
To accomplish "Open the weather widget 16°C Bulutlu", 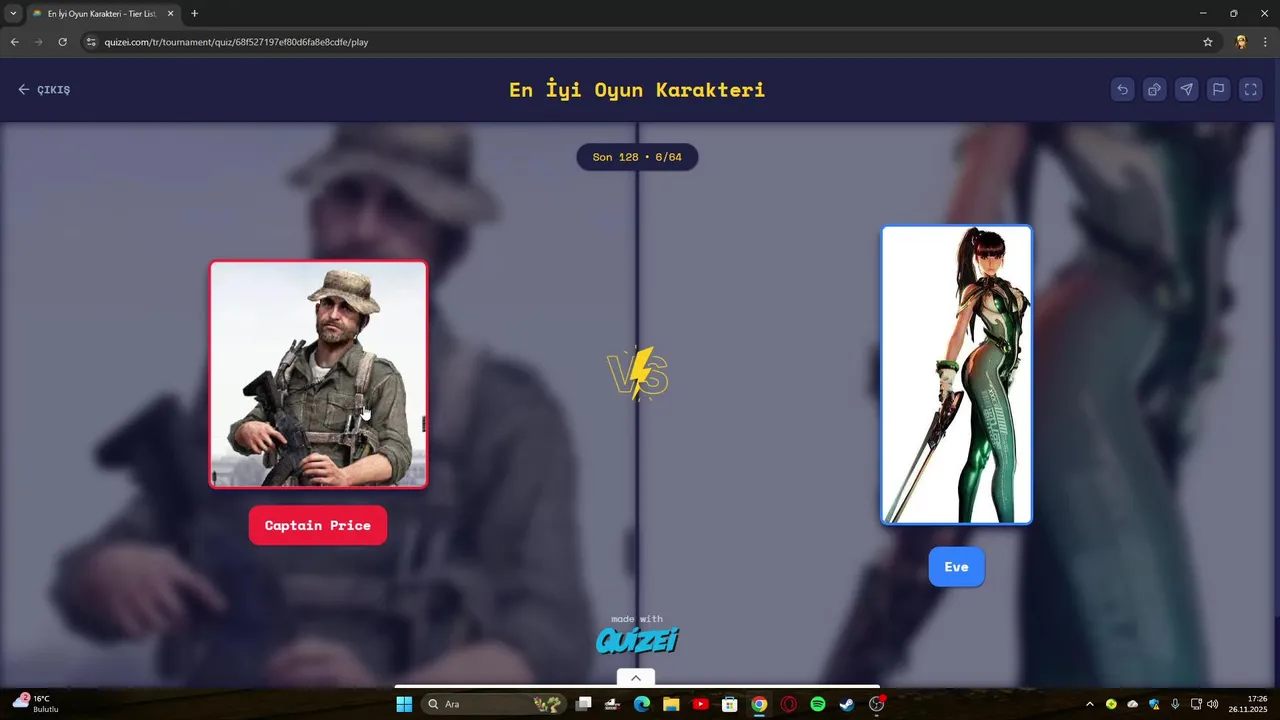I will click(x=36, y=703).
